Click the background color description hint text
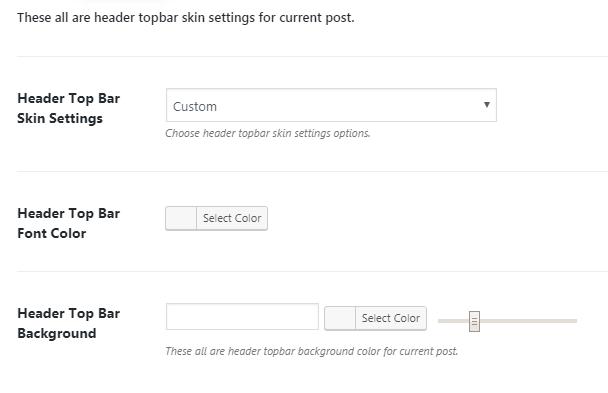 [x=312, y=351]
